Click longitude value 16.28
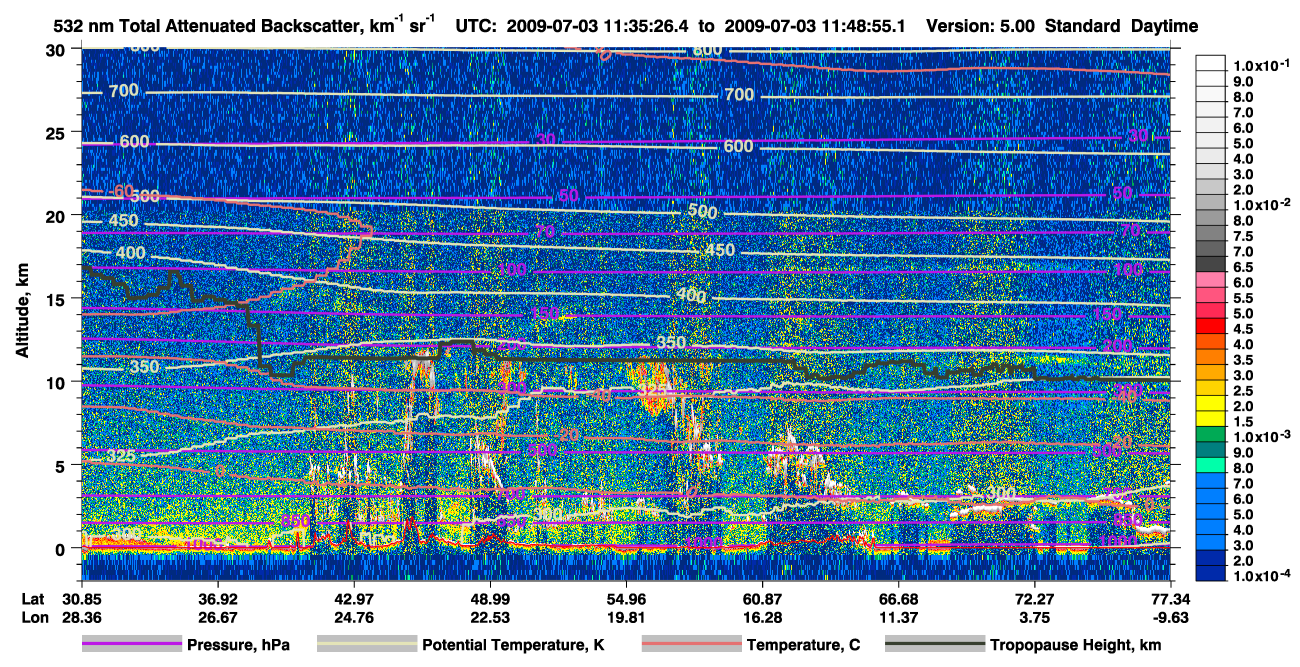The height and width of the screenshot is (667, 1300). click(x=763, y=617)
